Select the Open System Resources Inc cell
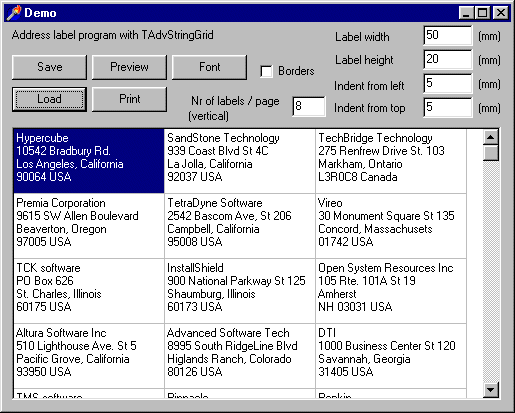This screenshot has height=413, width=515. click(391, 291)
